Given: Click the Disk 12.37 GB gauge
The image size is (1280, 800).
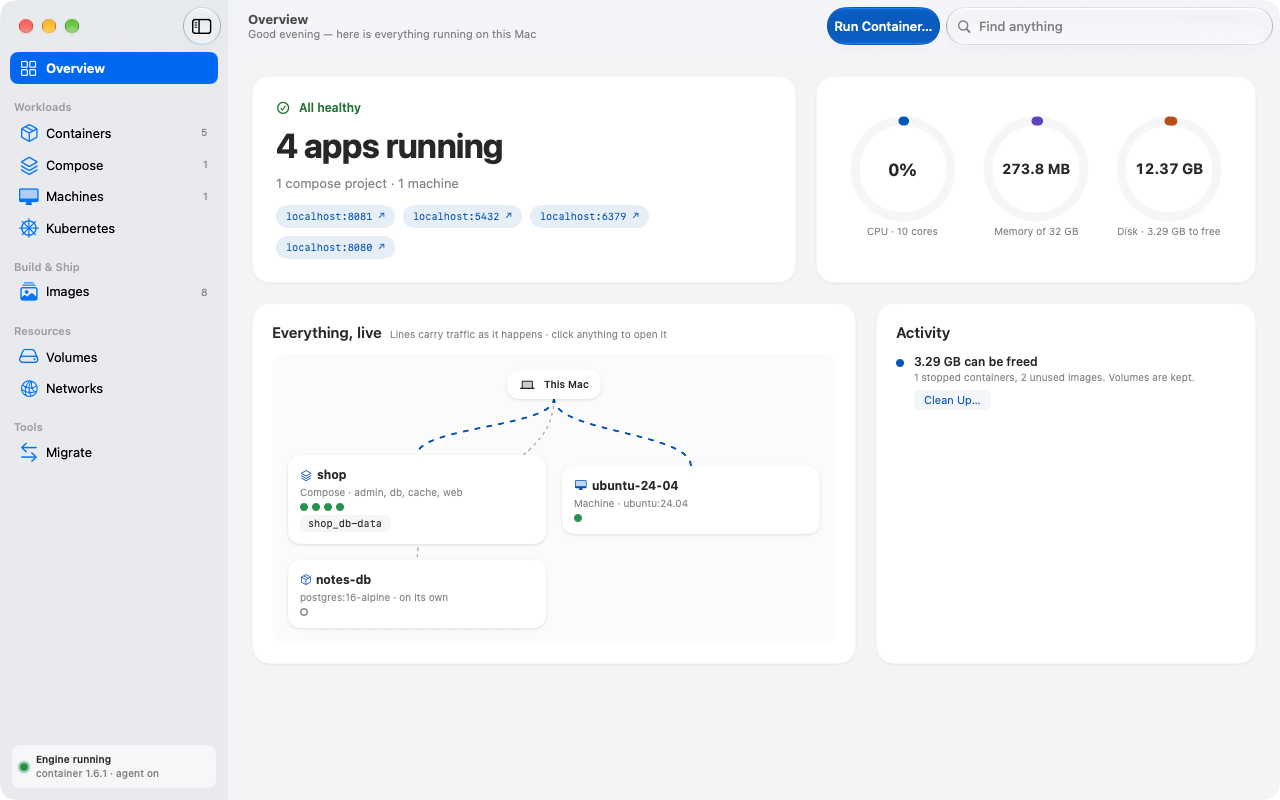Looking at the screenshot, I should pos(1169,169).
